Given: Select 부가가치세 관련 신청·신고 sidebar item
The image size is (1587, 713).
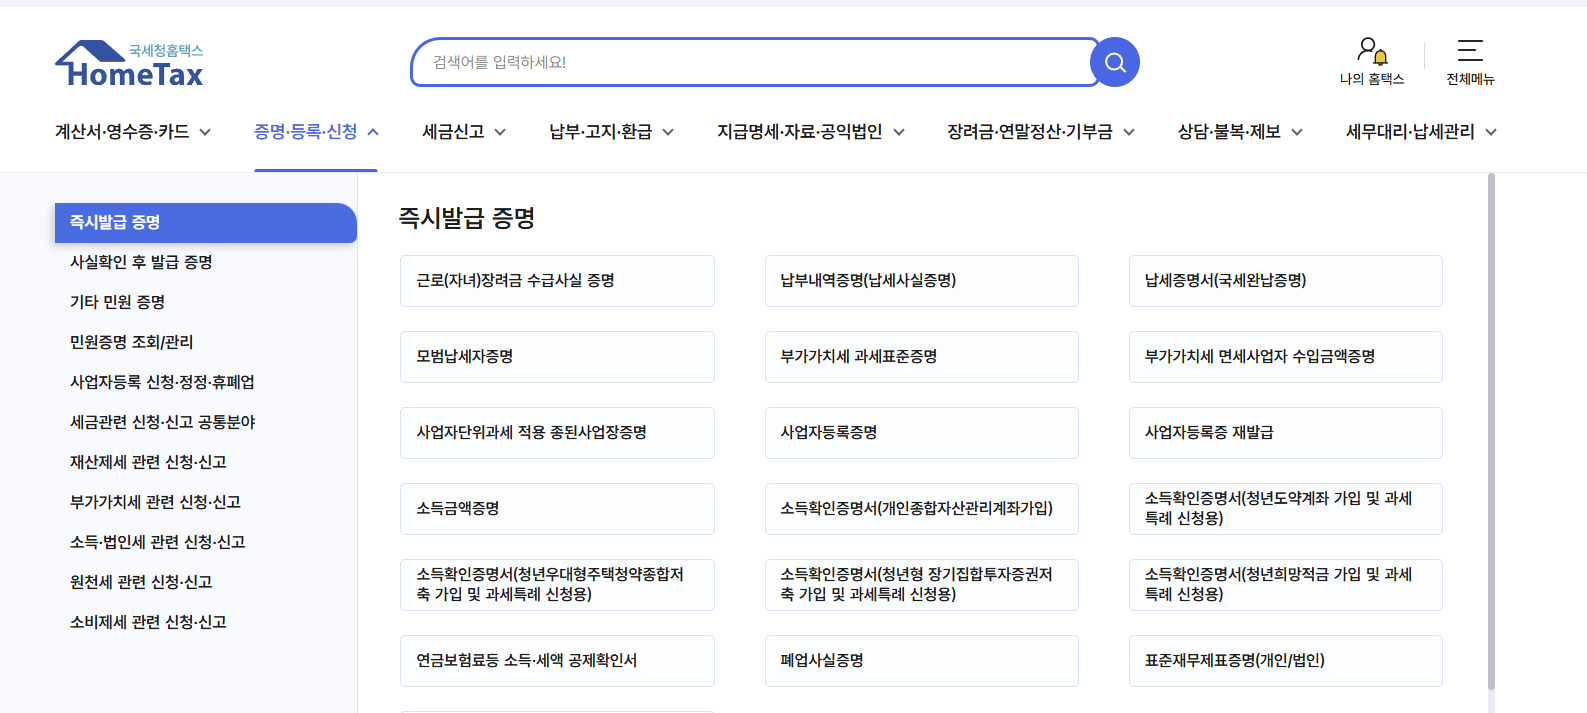Looking at the screenshot, I should pos(155,502).
